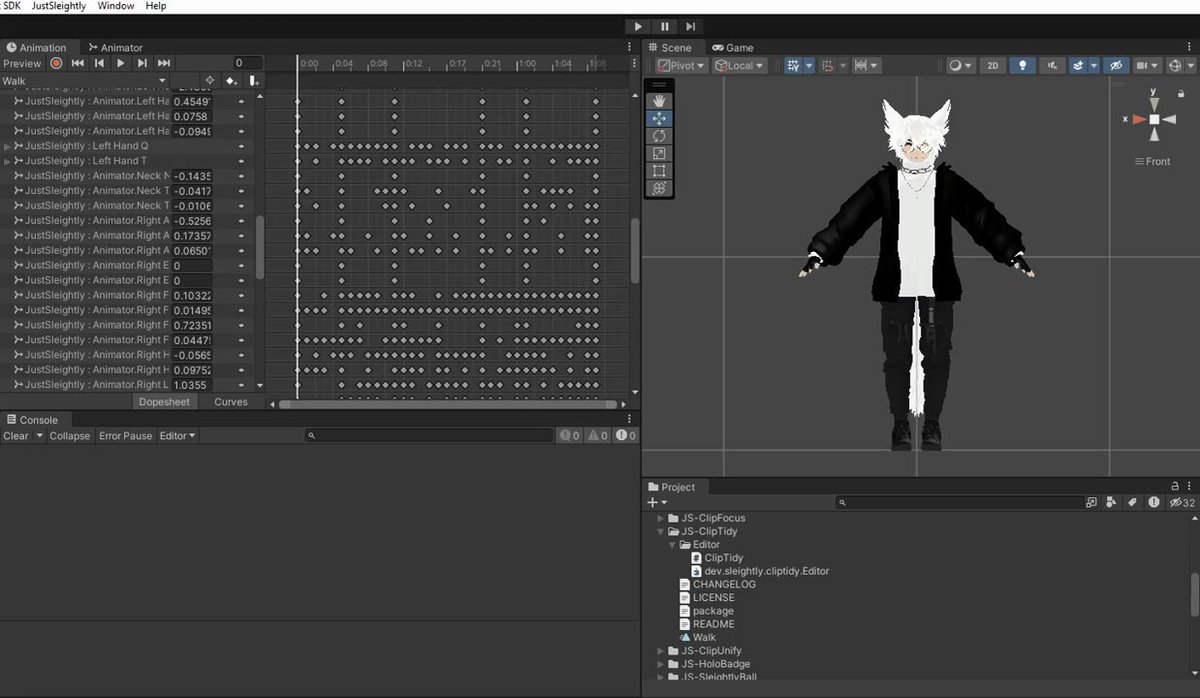Go to the first keyframe of clip
Screen dimensions: 1200x698
click(77, 63)
